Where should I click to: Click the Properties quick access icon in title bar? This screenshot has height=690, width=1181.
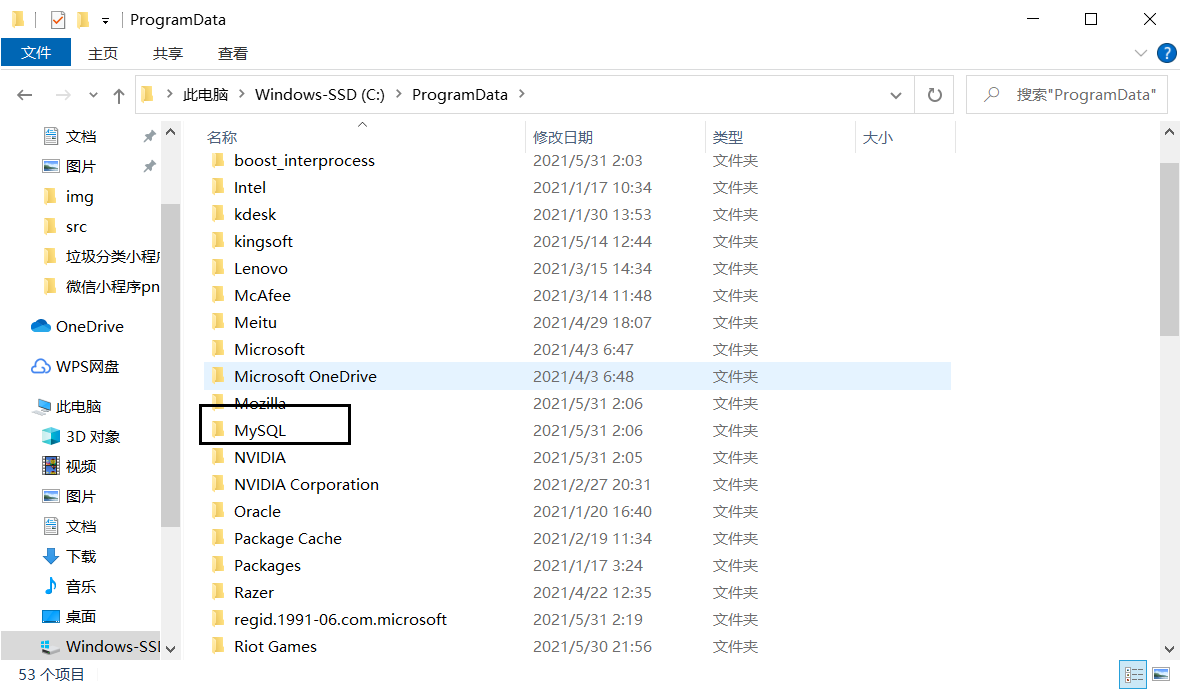click(58, 20)
